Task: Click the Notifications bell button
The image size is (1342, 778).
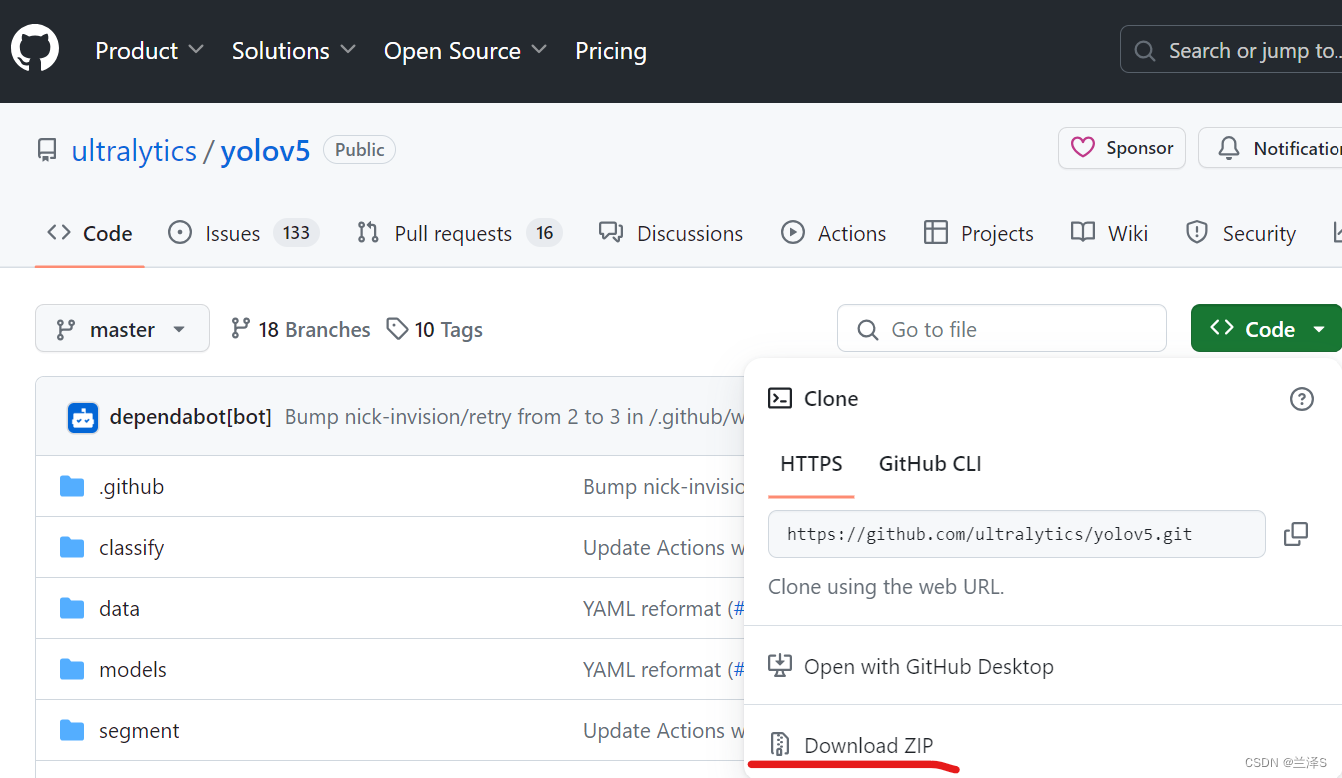Action: click(1270, 148)
